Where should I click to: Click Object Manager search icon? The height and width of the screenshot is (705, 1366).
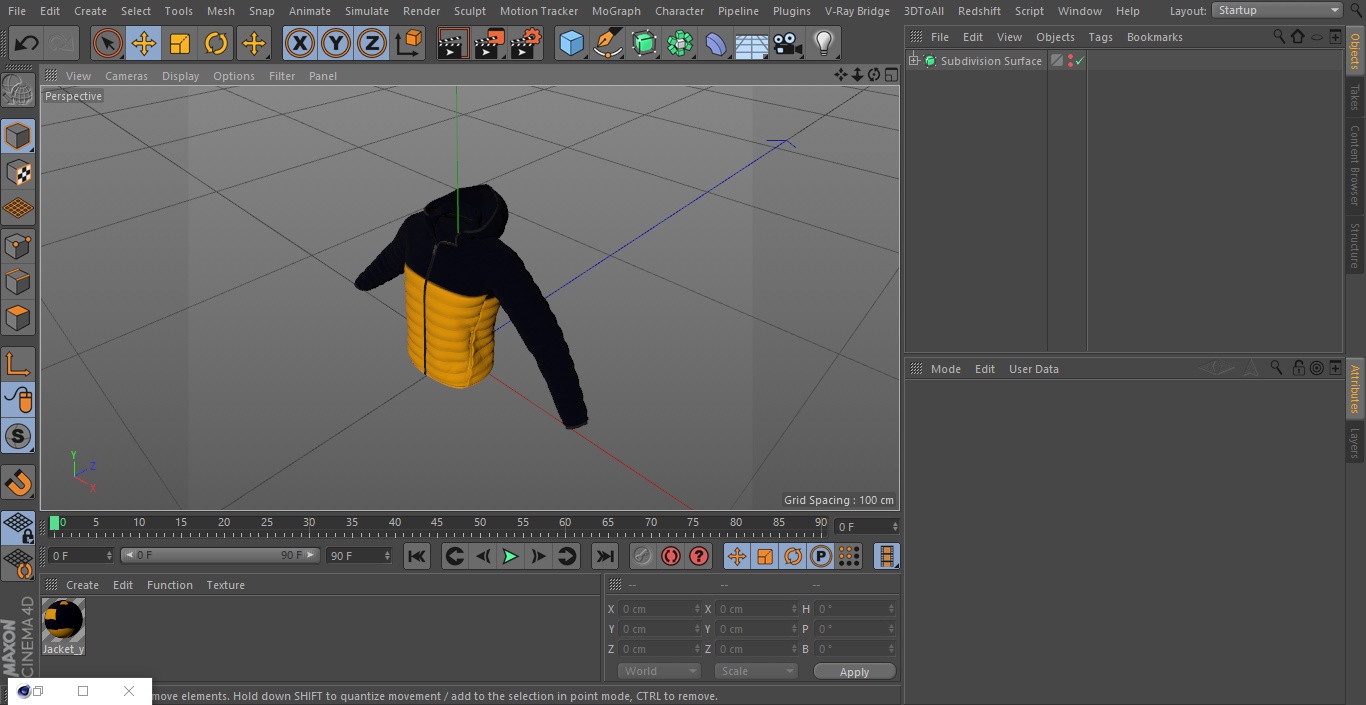point(1279,36)
